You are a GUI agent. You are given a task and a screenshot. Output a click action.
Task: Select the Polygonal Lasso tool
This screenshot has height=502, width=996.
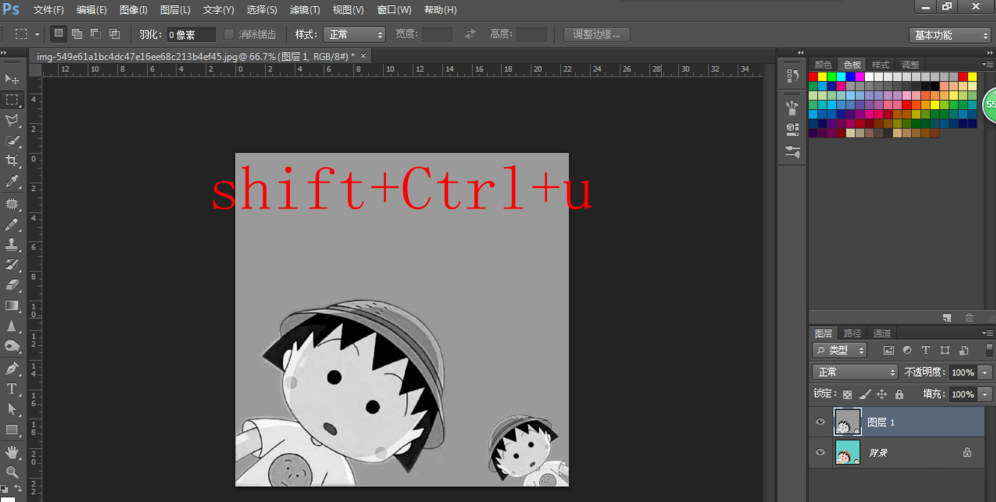click(x=12, y=120)
